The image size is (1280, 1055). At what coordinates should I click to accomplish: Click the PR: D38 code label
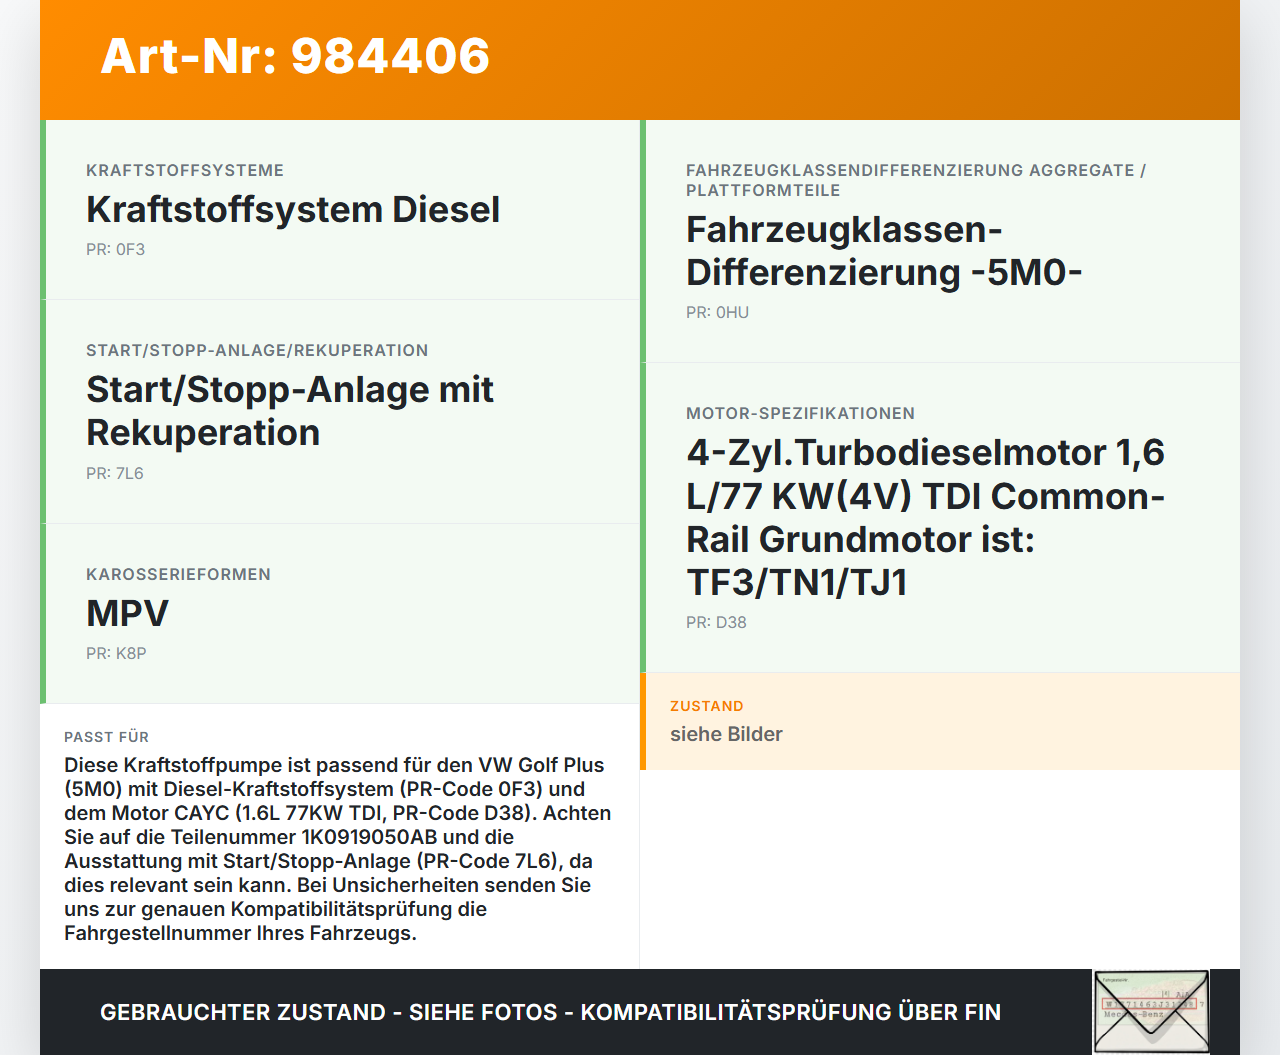[714, 622]
